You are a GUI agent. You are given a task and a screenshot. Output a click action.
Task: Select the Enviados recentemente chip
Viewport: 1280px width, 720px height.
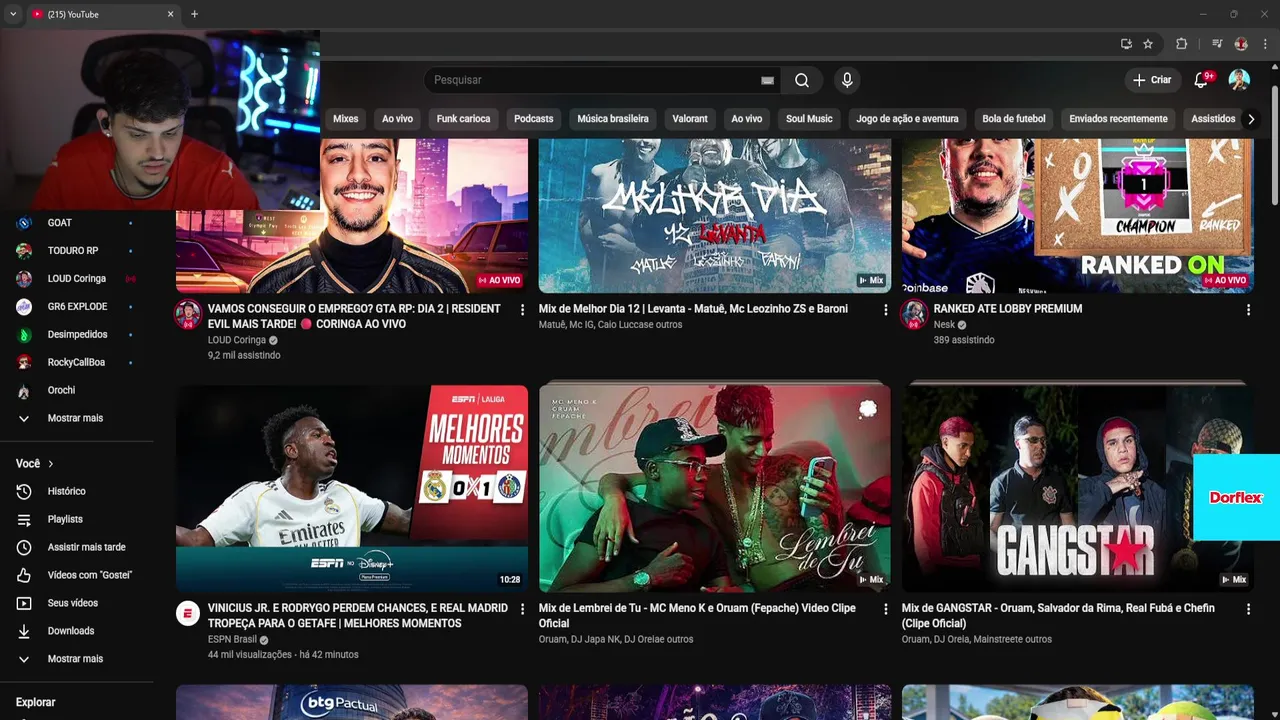click(1118, 119)
